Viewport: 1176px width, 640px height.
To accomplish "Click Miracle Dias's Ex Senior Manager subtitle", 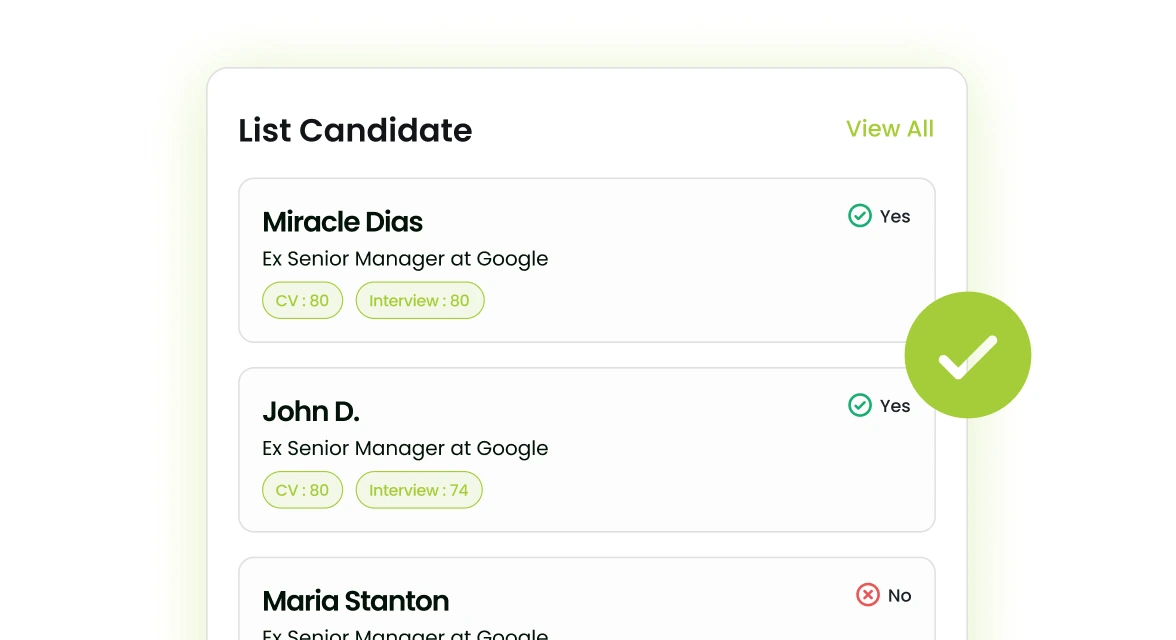I will 405,259.
